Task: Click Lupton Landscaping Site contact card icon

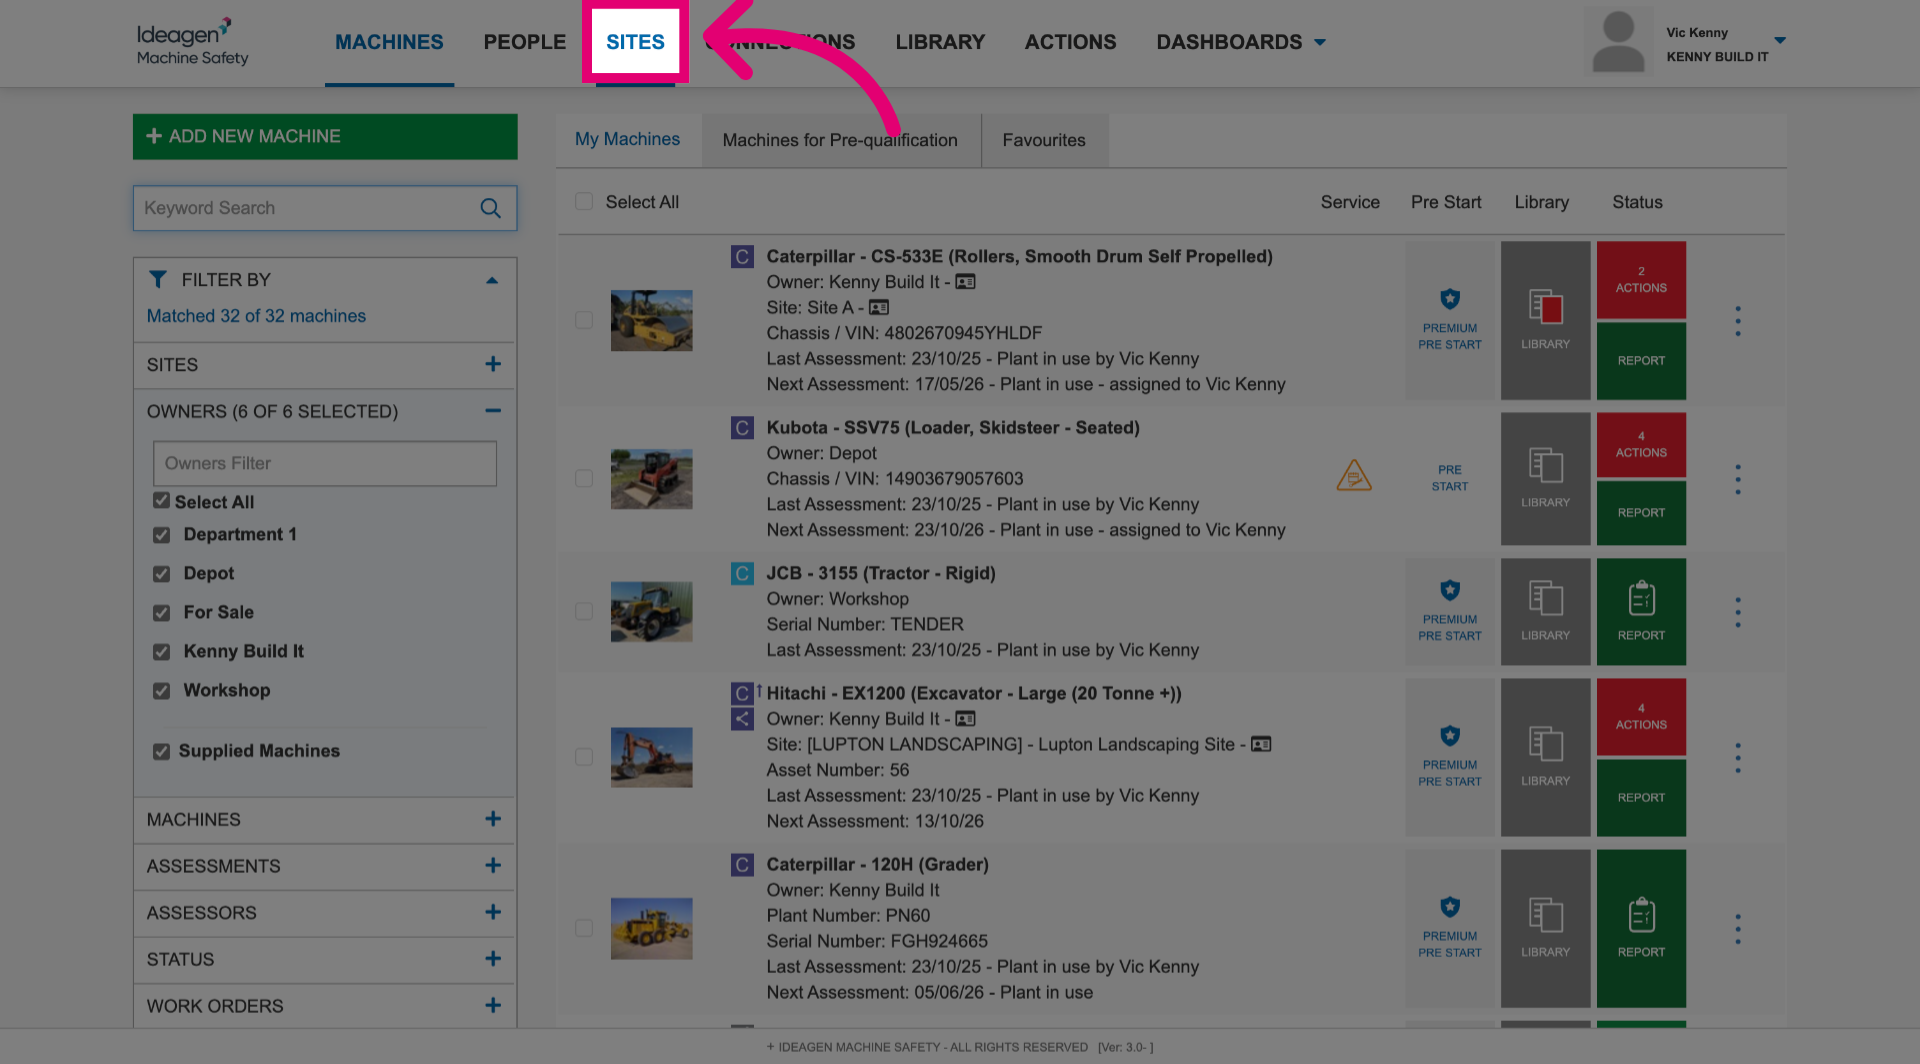Action: click(x=1261, y=744)
